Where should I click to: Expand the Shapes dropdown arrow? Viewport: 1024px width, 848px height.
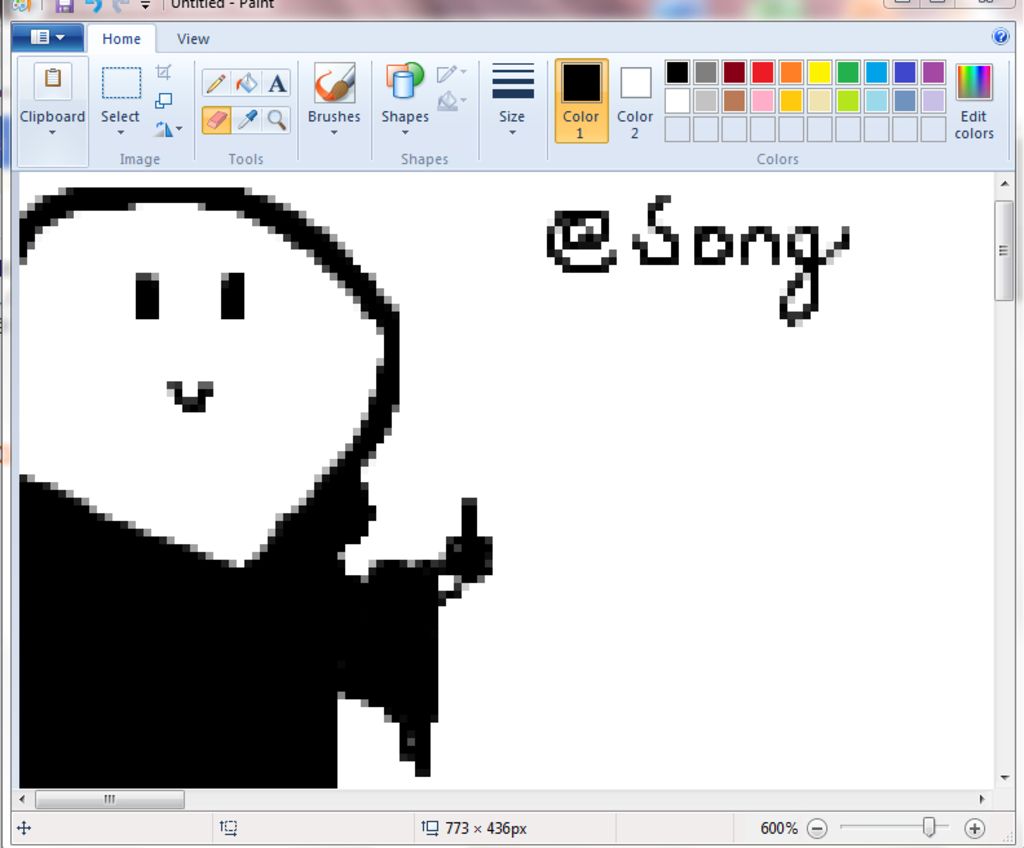tap(405, 133)
